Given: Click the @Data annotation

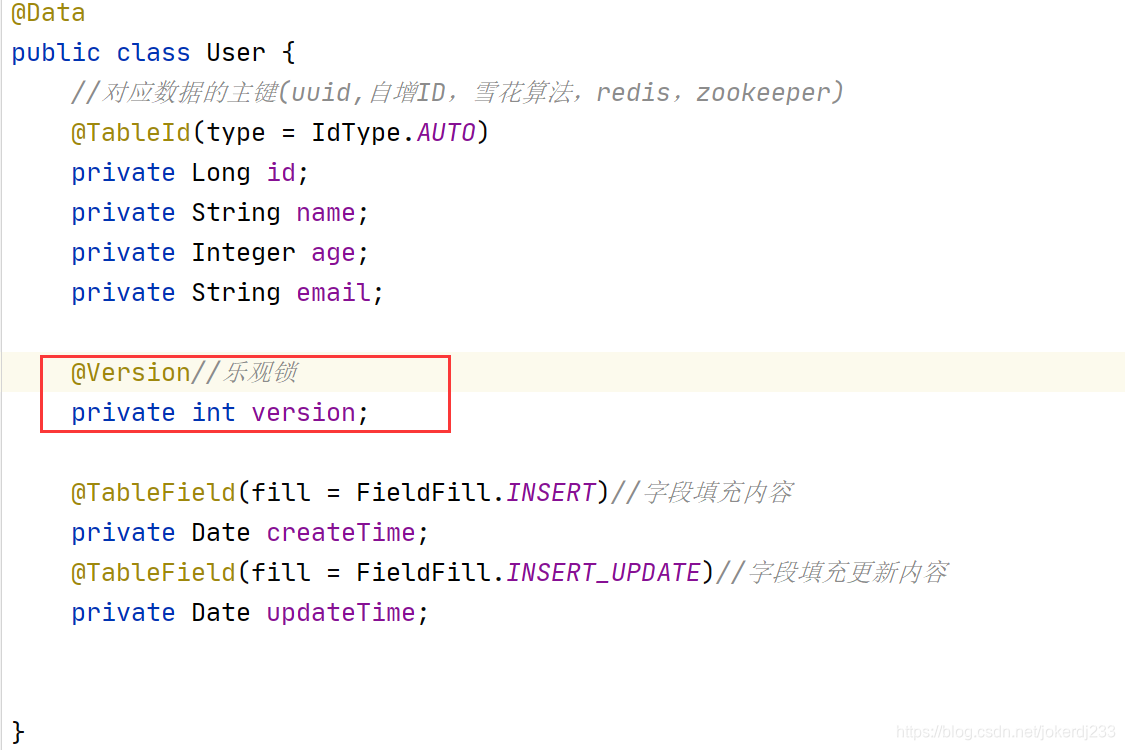Looking at the screenshot, I should pos(48,13).
